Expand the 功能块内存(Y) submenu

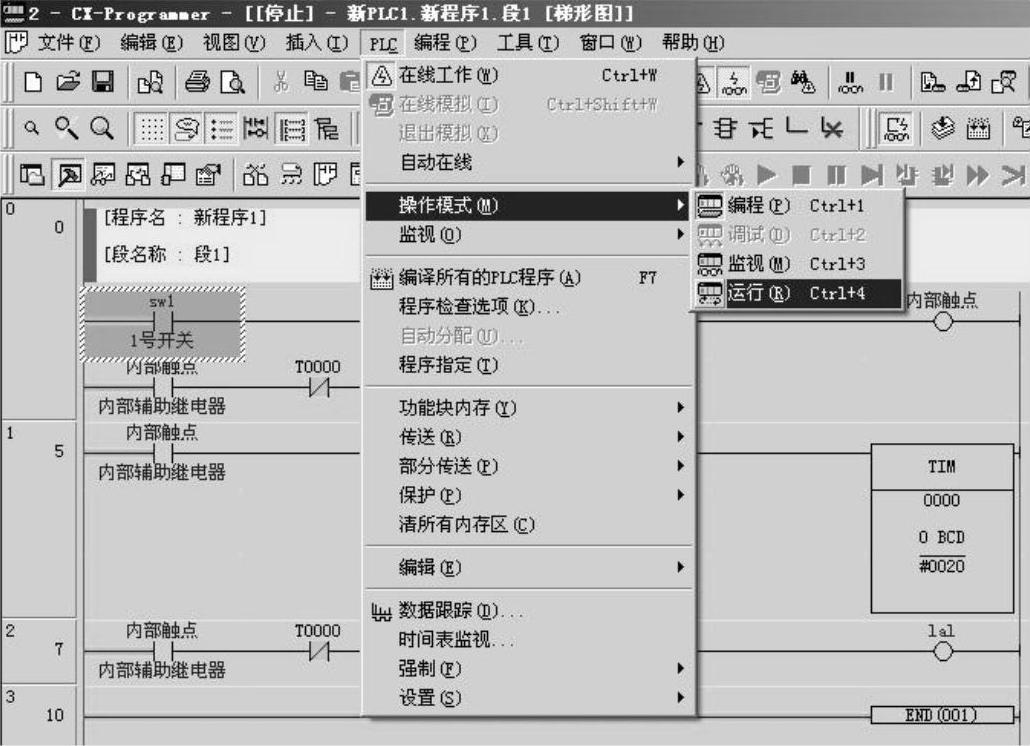click(529, 408)
